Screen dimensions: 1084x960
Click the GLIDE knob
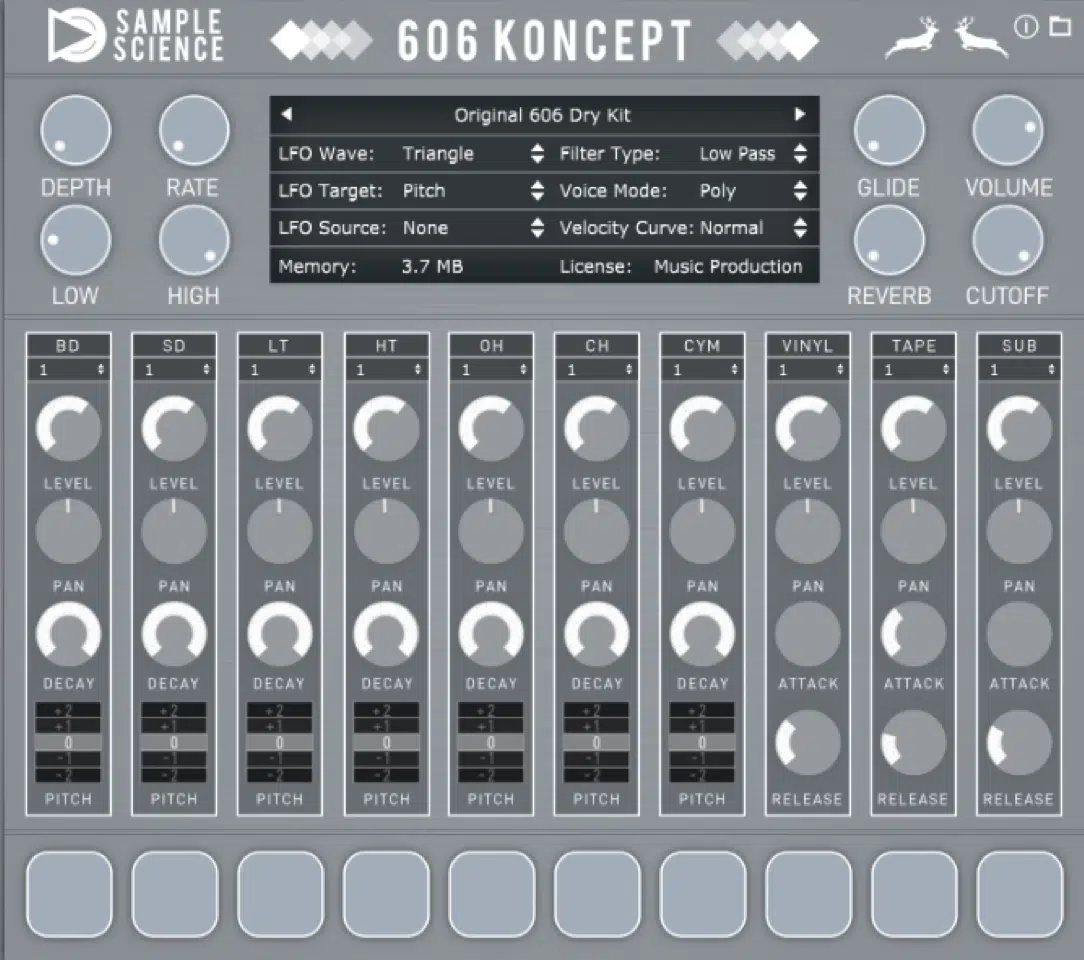(889, 130)
